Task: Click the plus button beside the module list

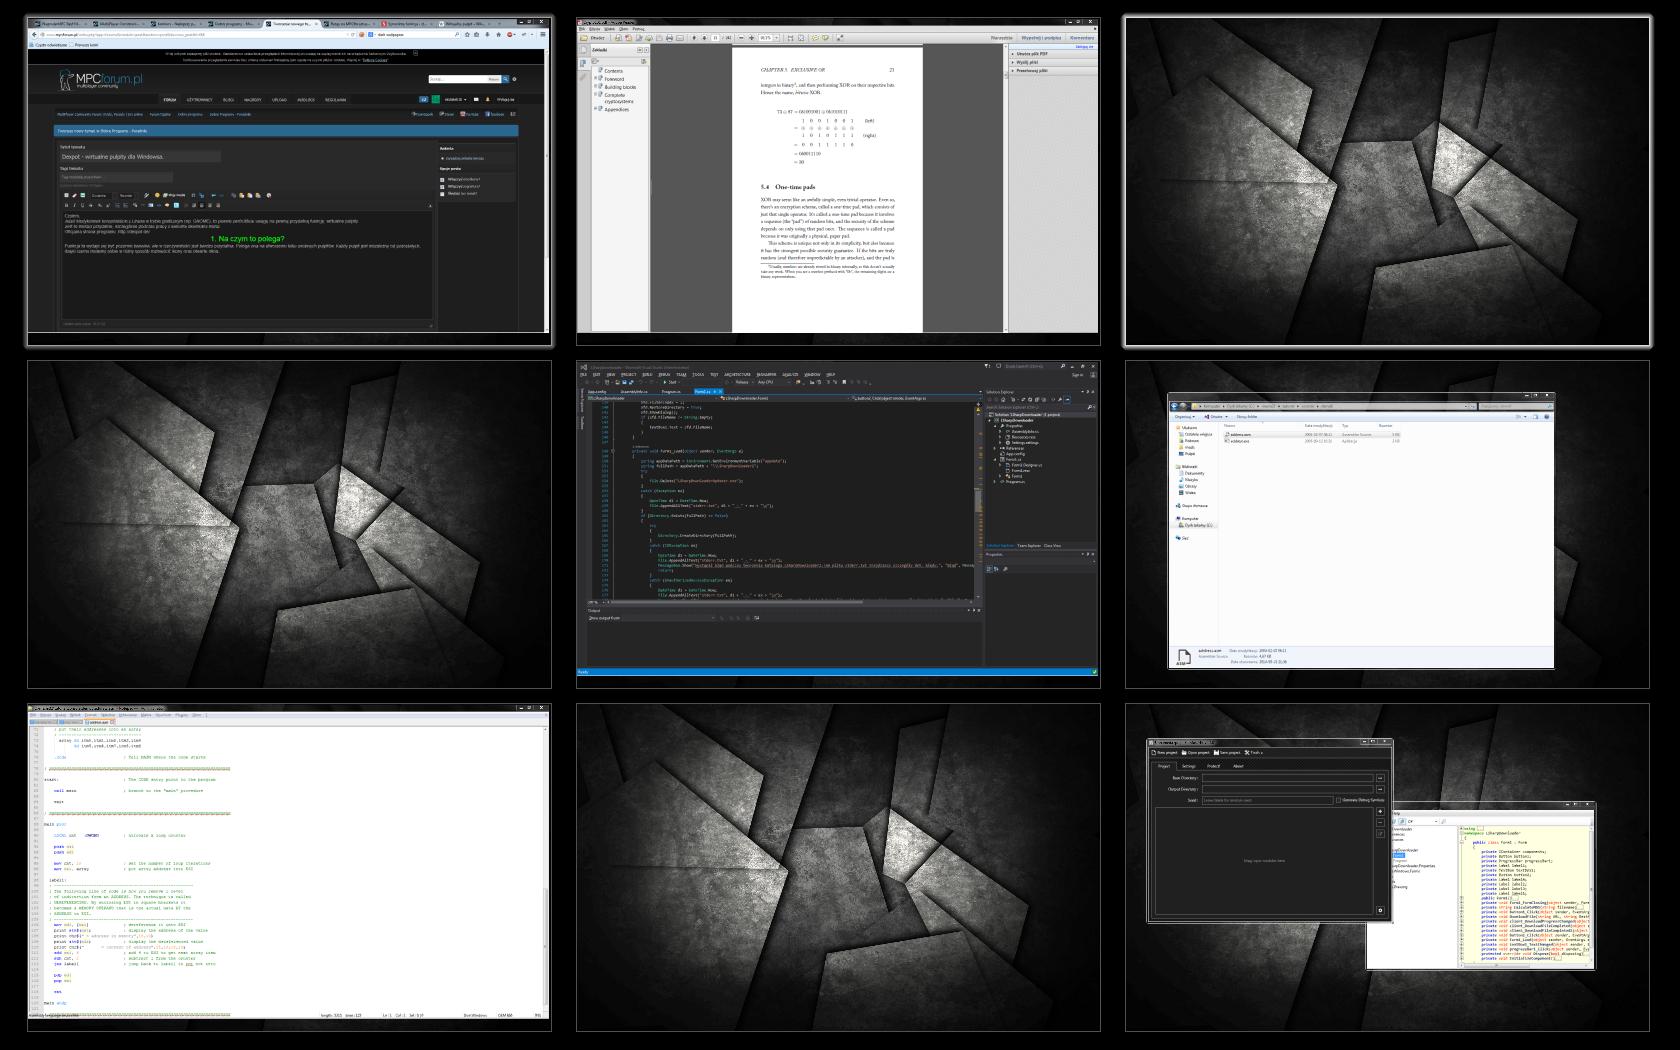Action: (x=1381, y=812)
